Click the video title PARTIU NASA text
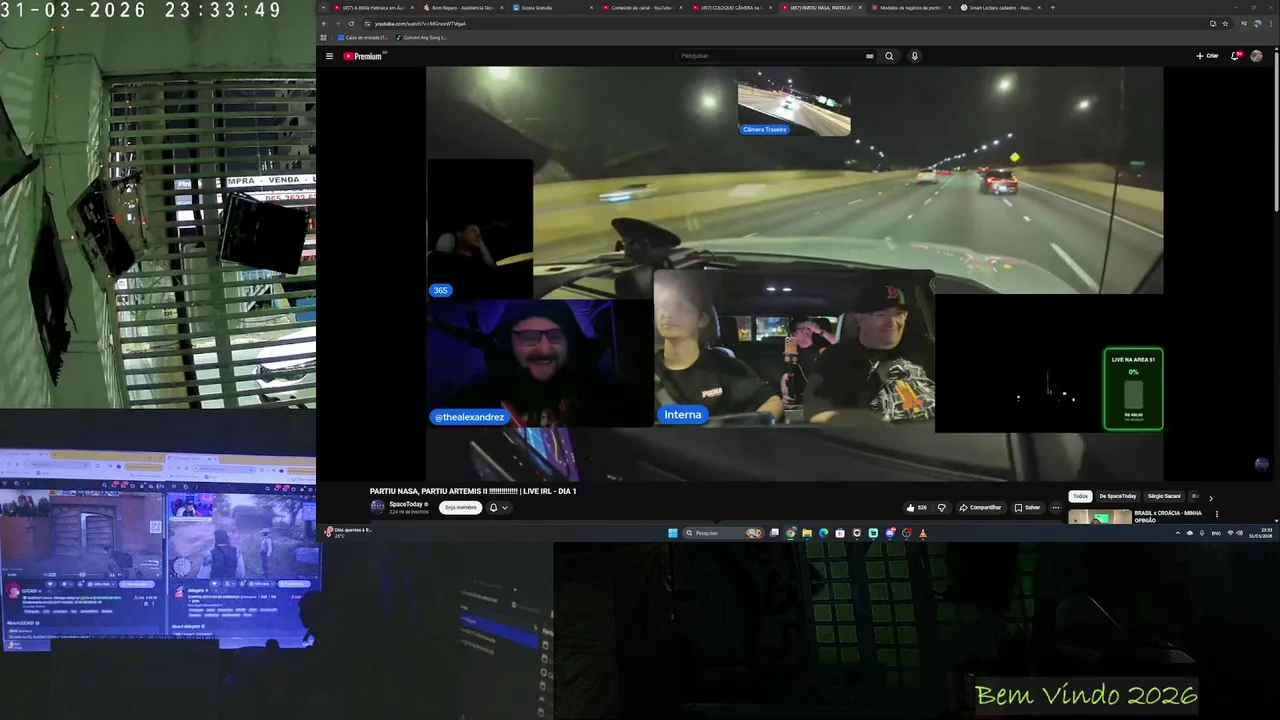Screen dimensions: 1280x720 click(x=473, y=491)
